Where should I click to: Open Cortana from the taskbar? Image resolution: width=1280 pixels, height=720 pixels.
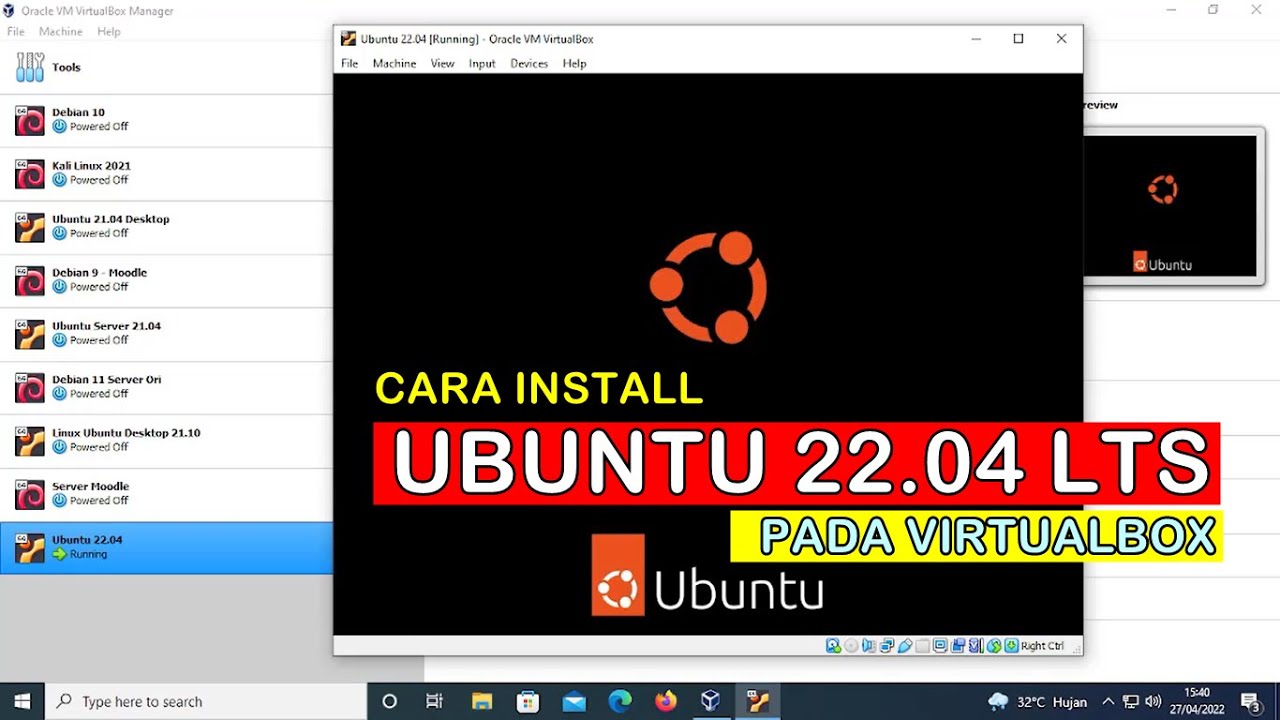point(390,701)
